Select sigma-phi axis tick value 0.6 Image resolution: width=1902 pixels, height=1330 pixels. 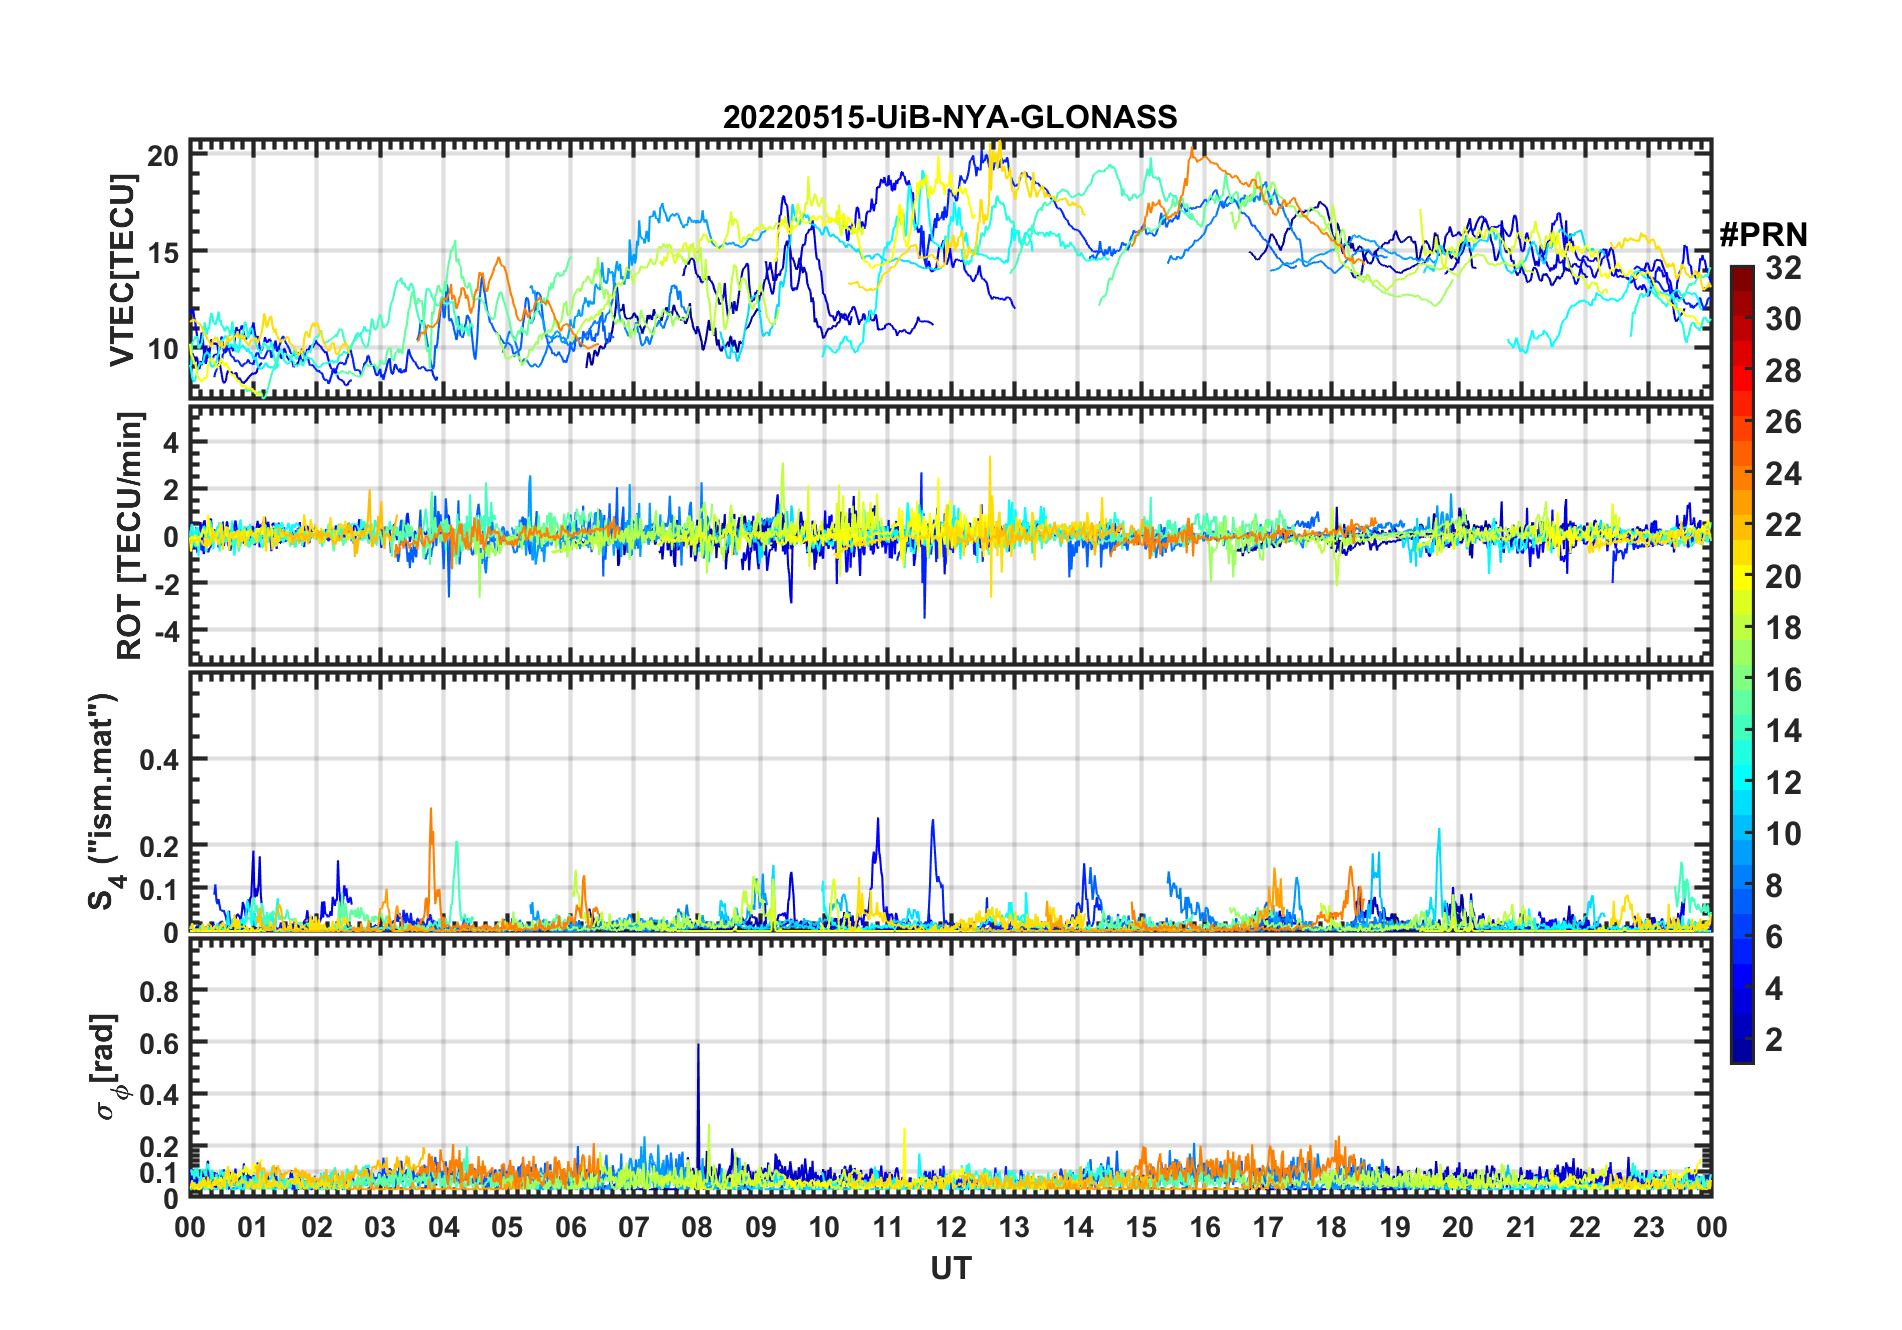(160, 1043)
